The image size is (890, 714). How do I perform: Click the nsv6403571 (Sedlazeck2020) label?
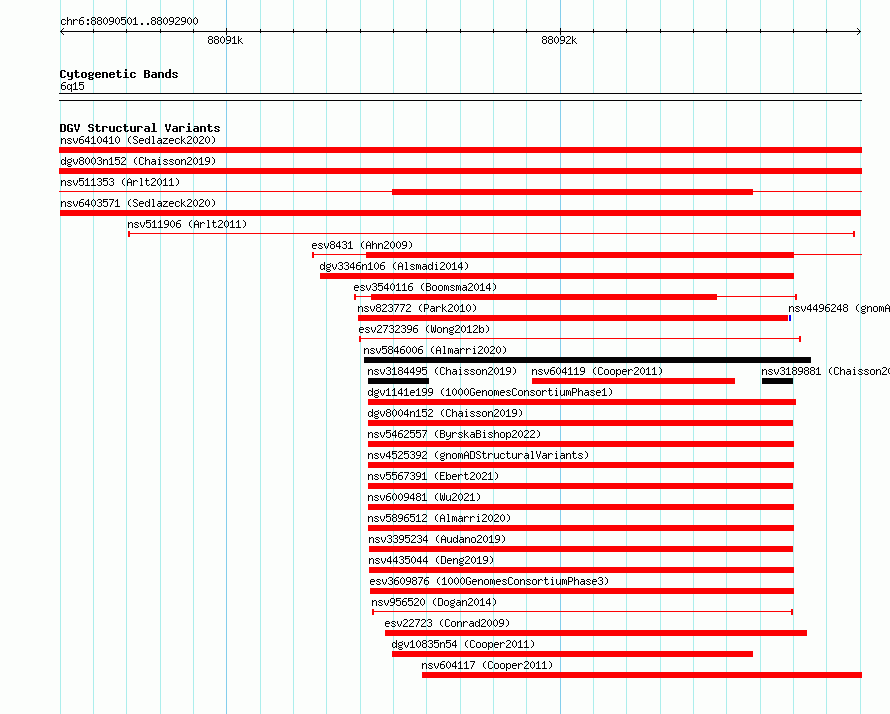coord(138,203)
